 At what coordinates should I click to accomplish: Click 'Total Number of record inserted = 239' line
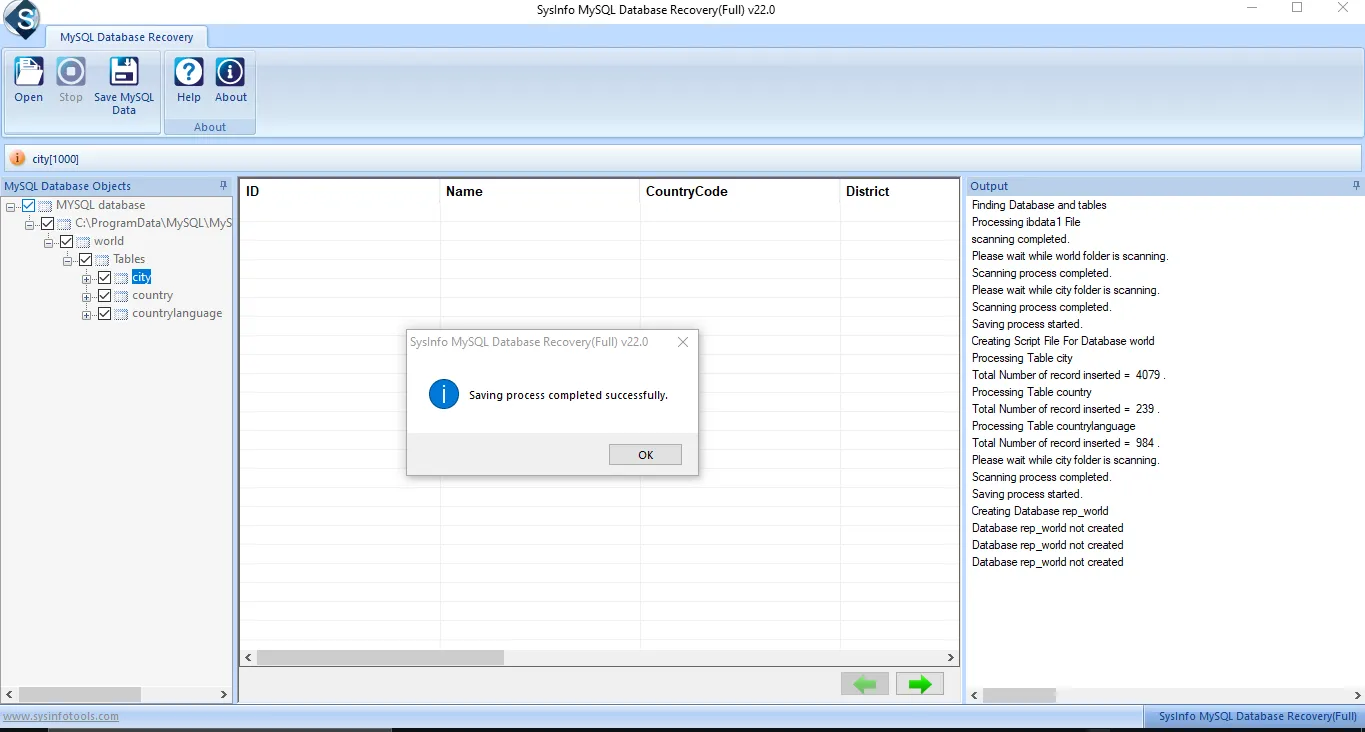click(1066, 409)
